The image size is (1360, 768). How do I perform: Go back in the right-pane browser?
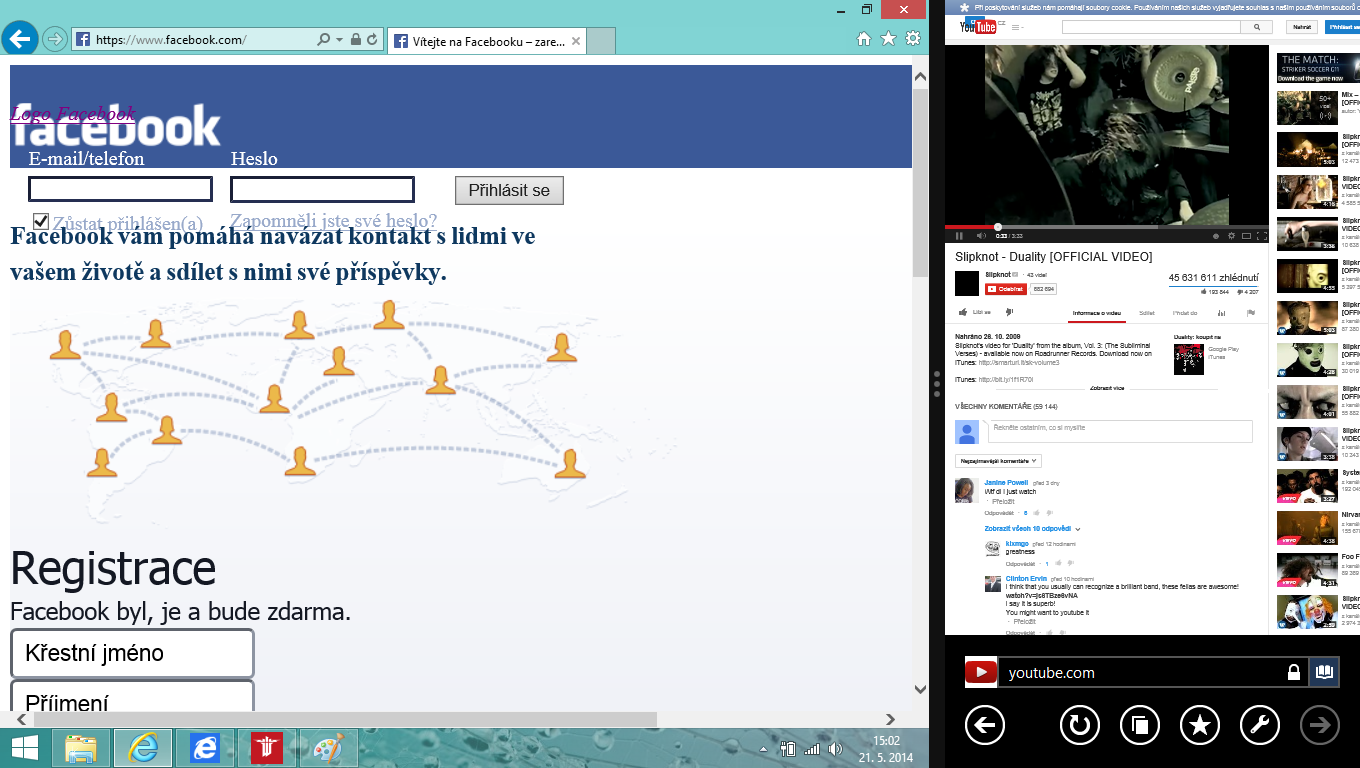[x=985, y=725]
